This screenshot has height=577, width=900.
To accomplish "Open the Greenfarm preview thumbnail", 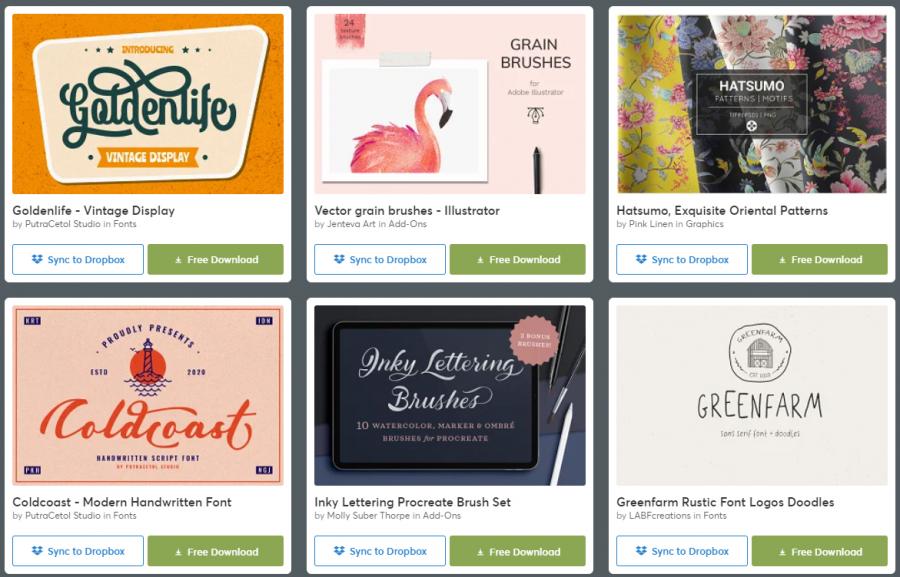I will tap(752, 396).
